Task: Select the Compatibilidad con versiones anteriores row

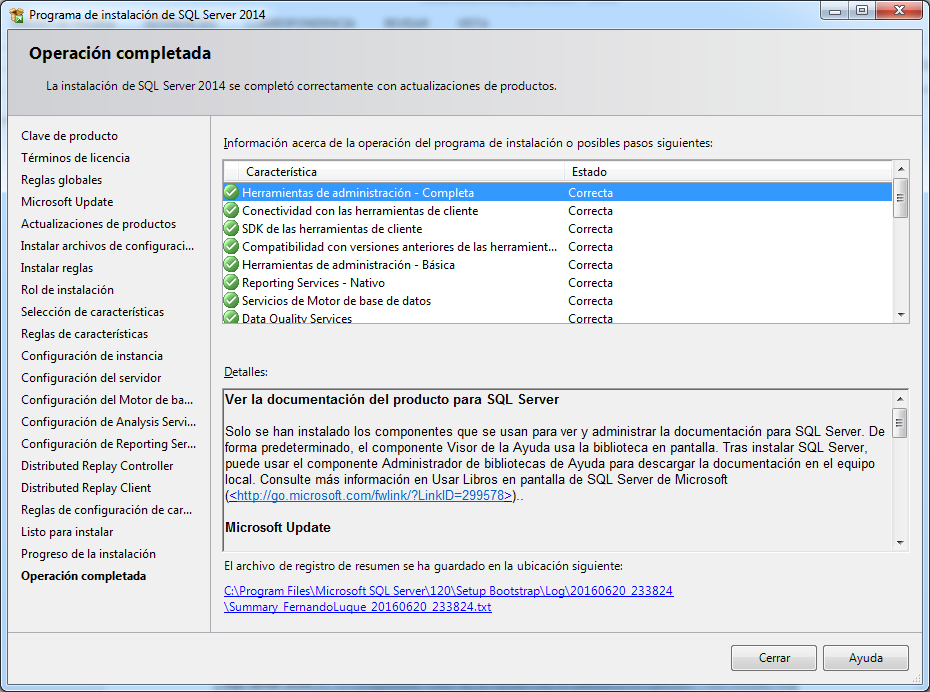Action: [x=558, y=246]
